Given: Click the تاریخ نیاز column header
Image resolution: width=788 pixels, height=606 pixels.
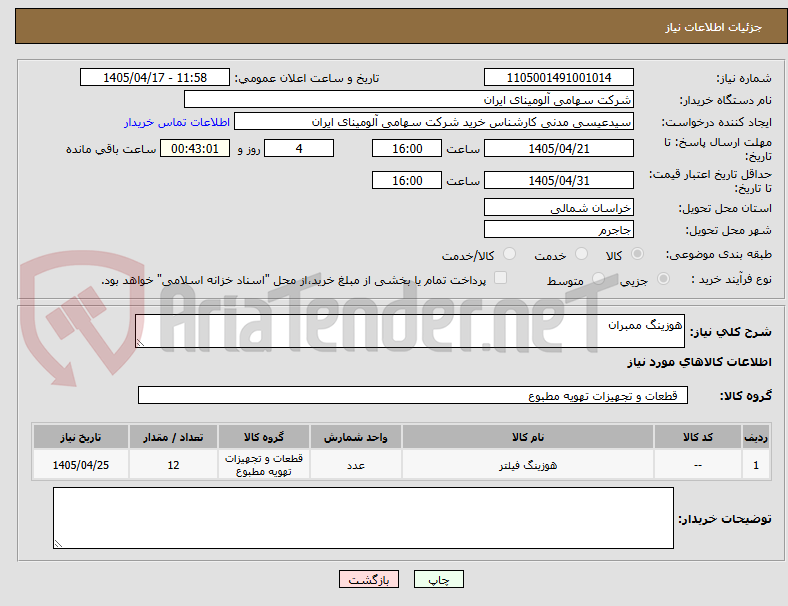Looking at the screenshot, I should tap(81, 437).
